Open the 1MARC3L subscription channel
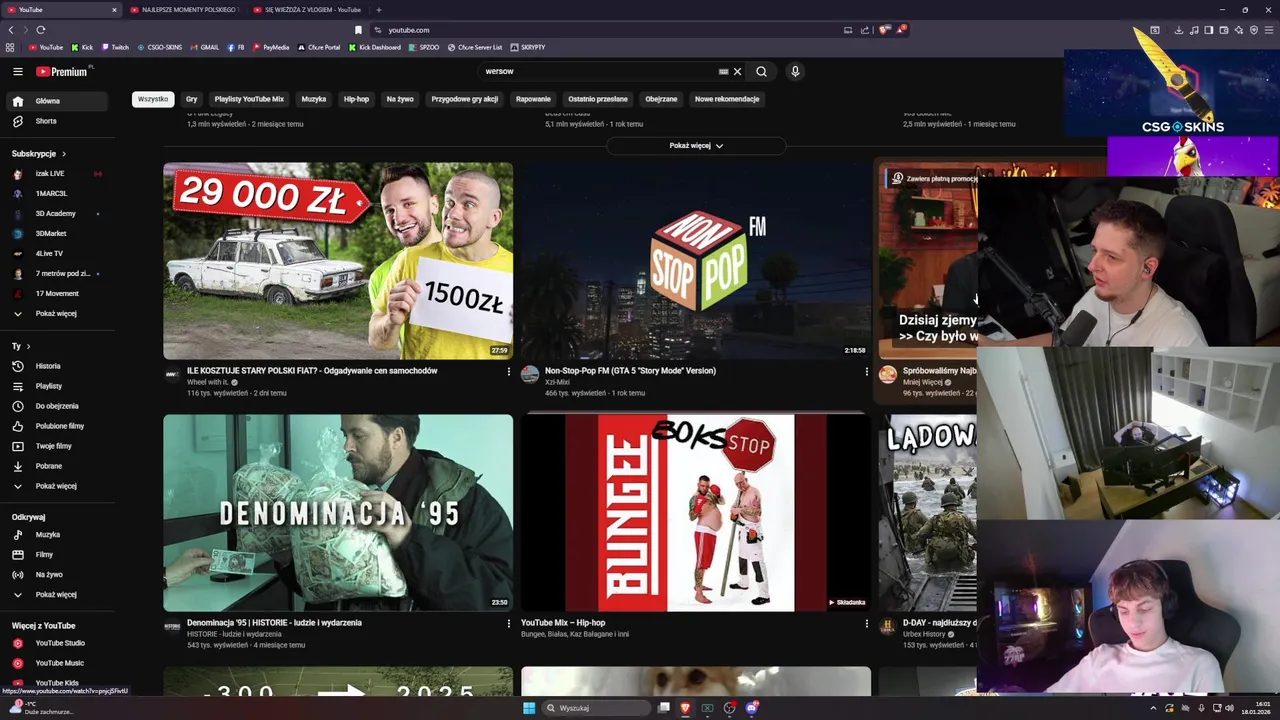1280x720 pixels. pos(58,193)
